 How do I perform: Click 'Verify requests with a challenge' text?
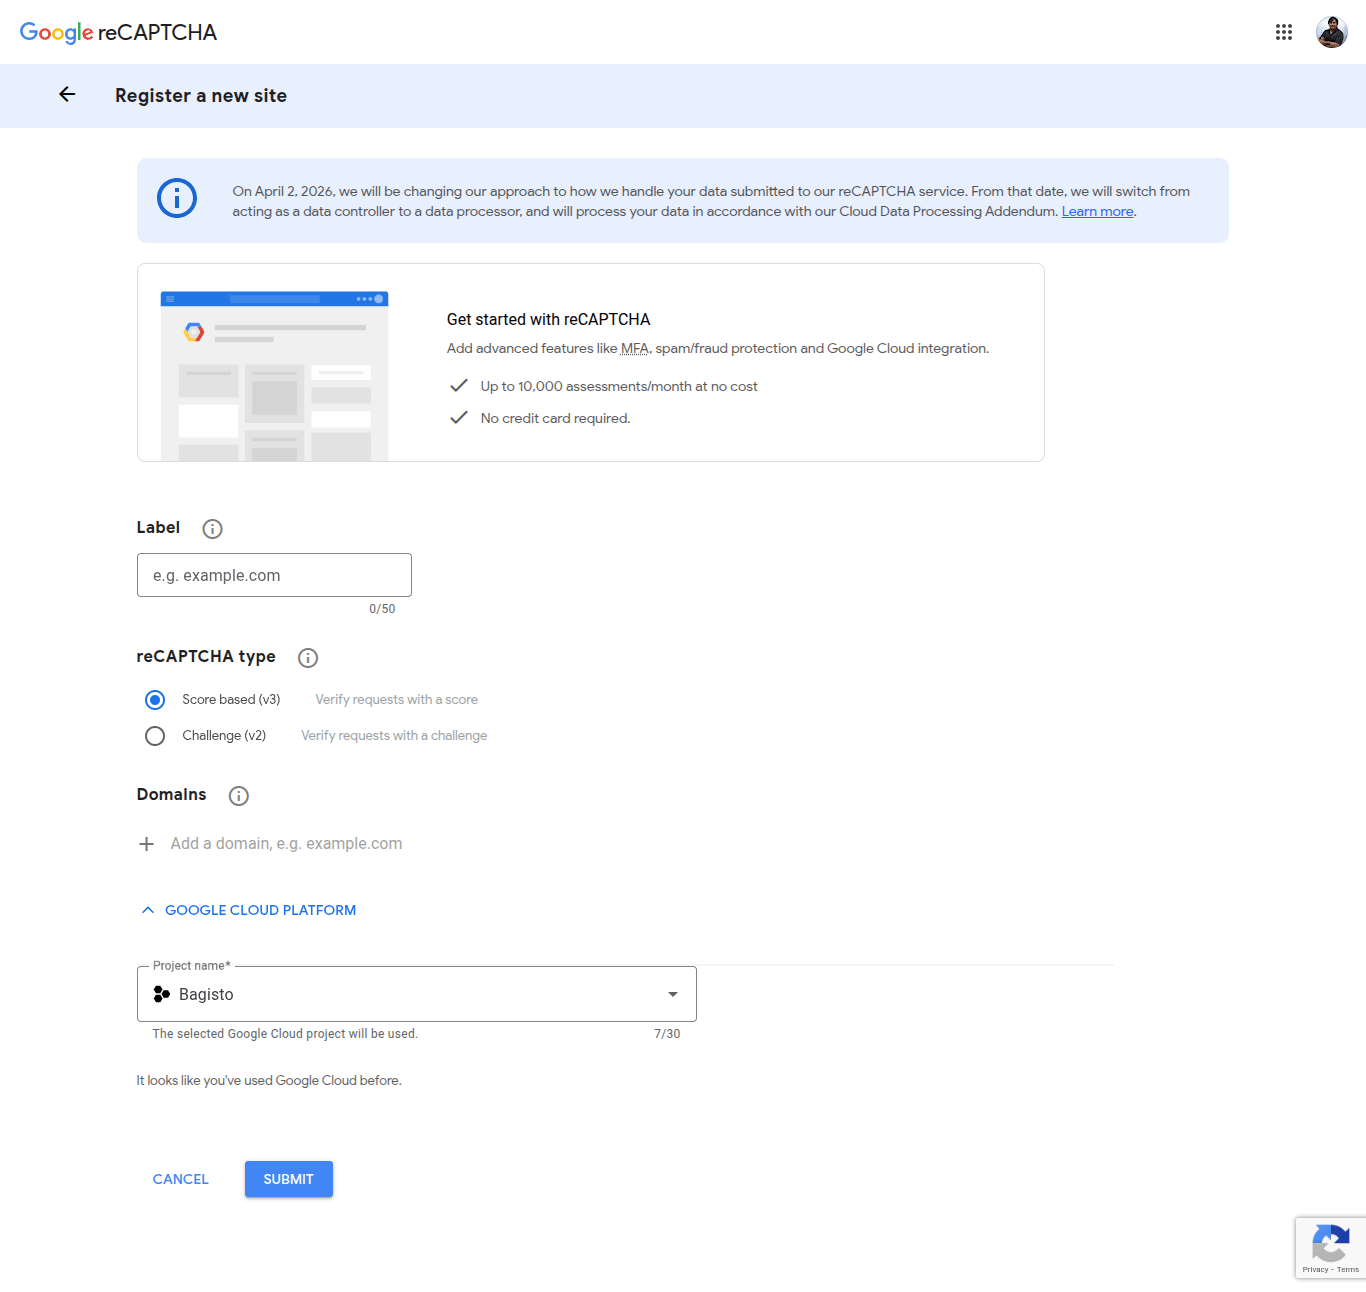[x=394, y=736]
